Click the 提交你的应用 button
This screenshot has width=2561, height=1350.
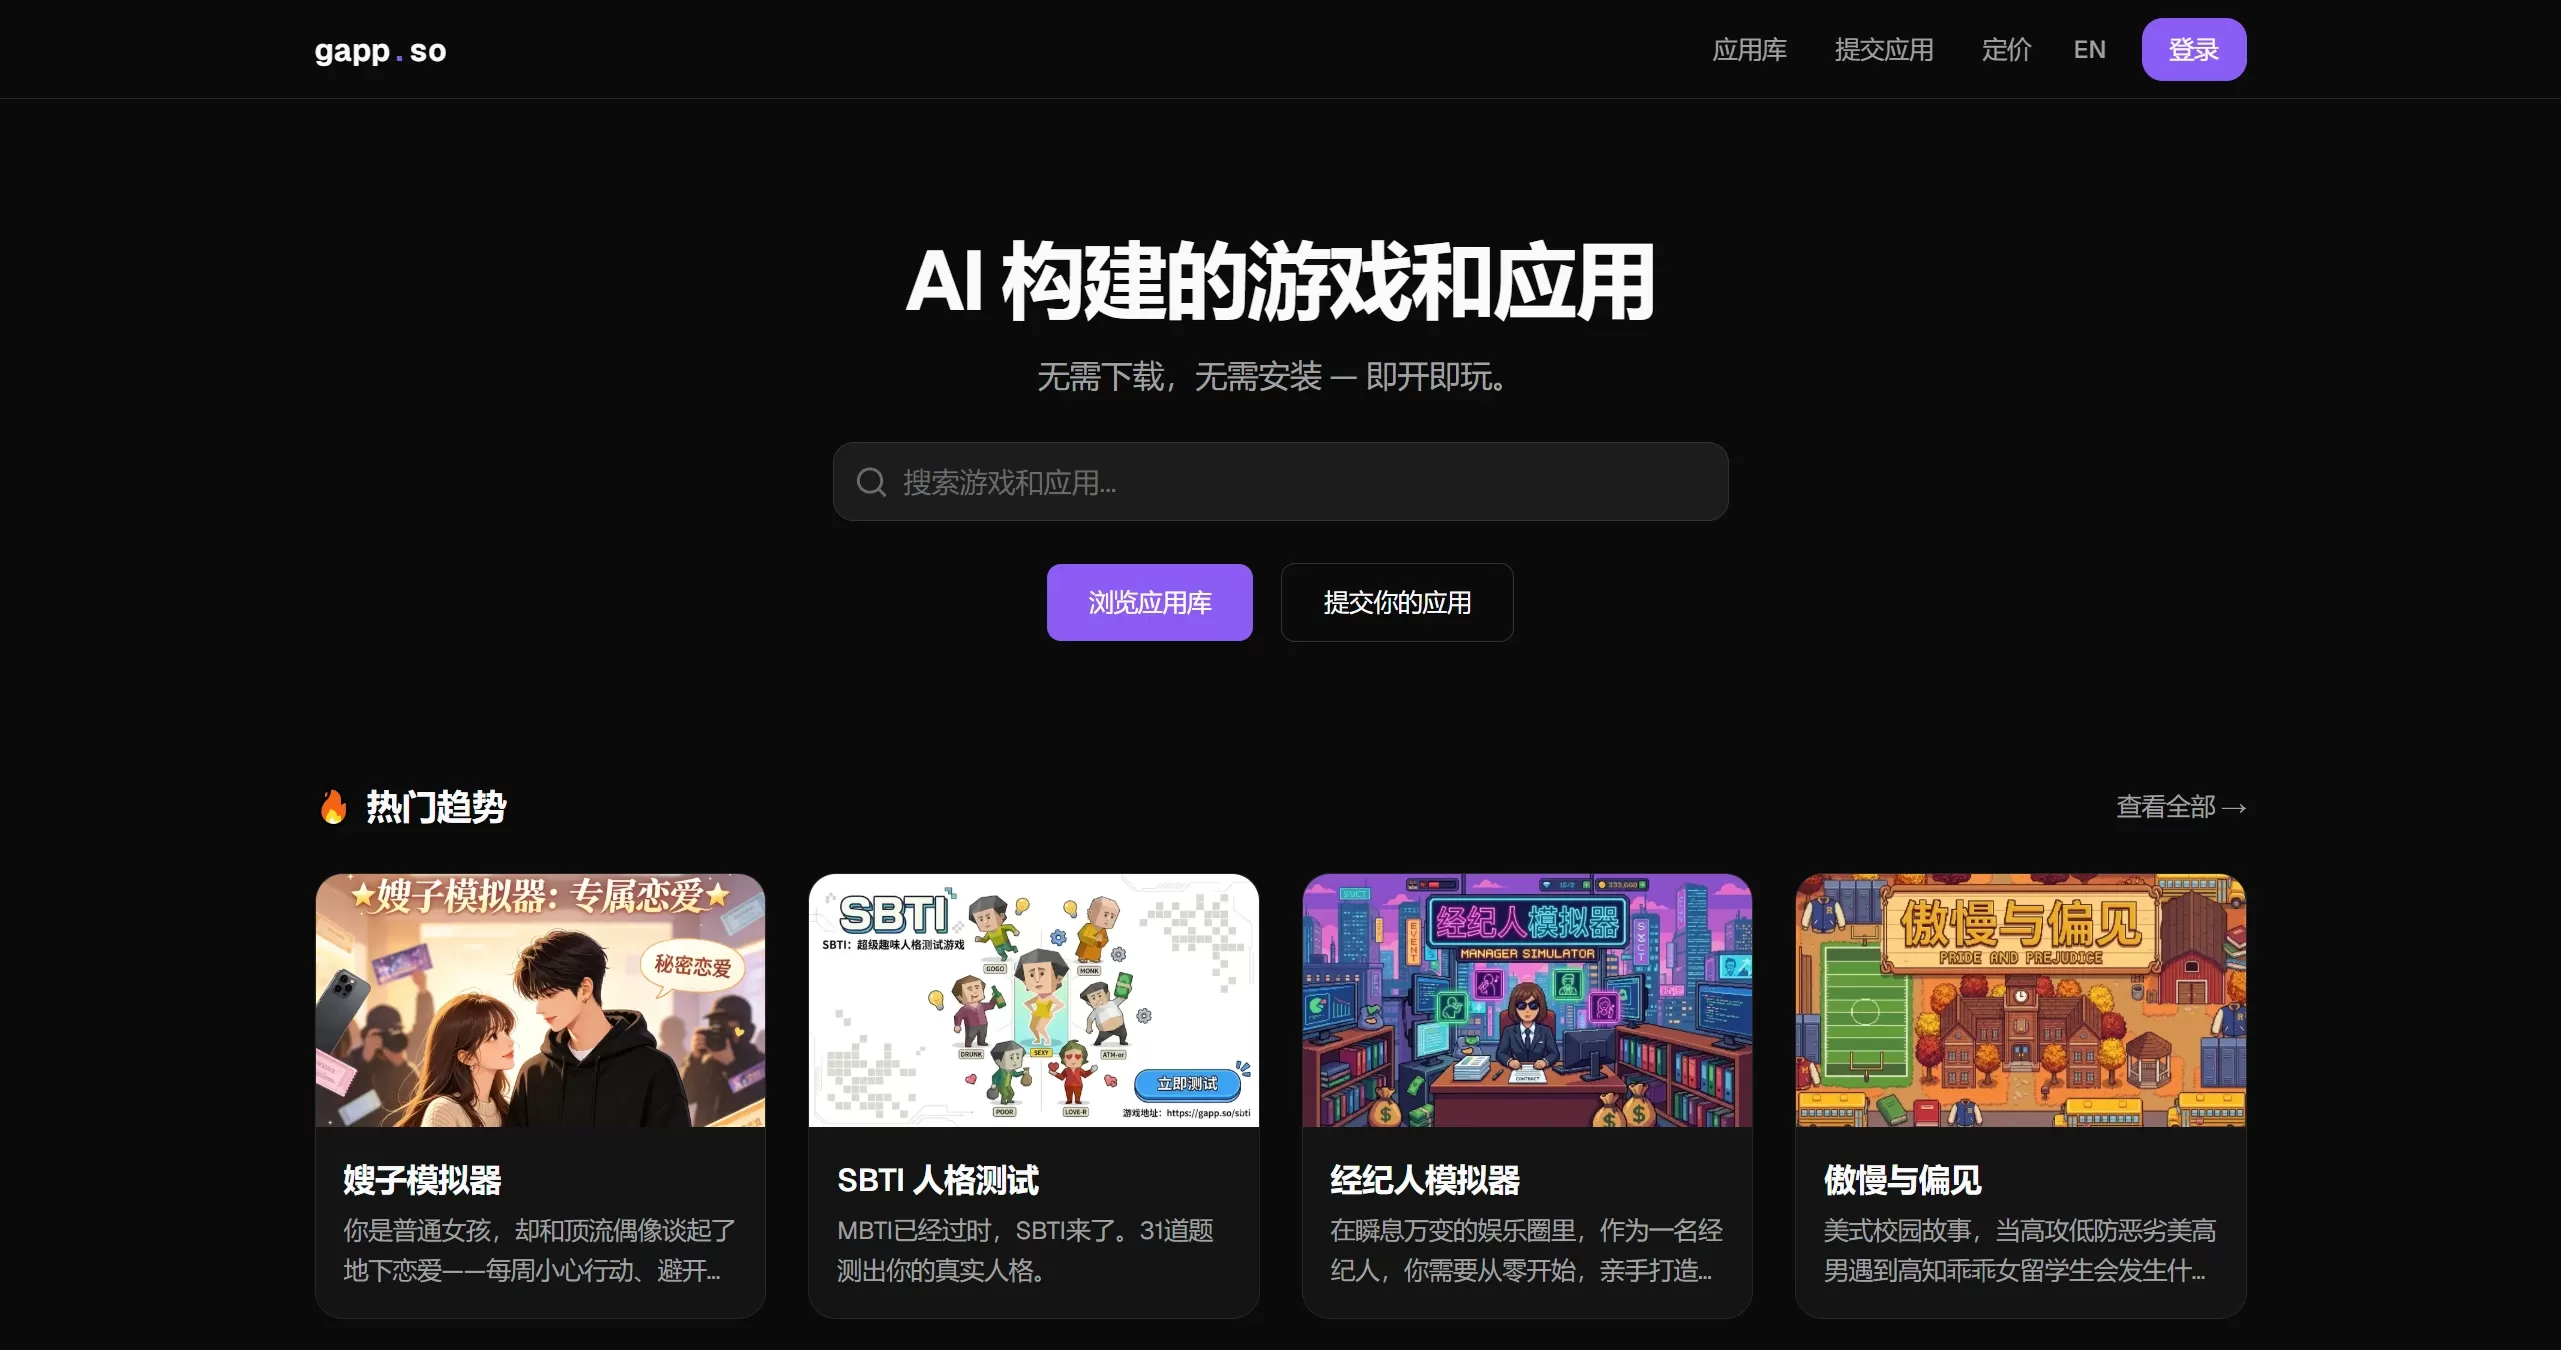[1396, 602]
